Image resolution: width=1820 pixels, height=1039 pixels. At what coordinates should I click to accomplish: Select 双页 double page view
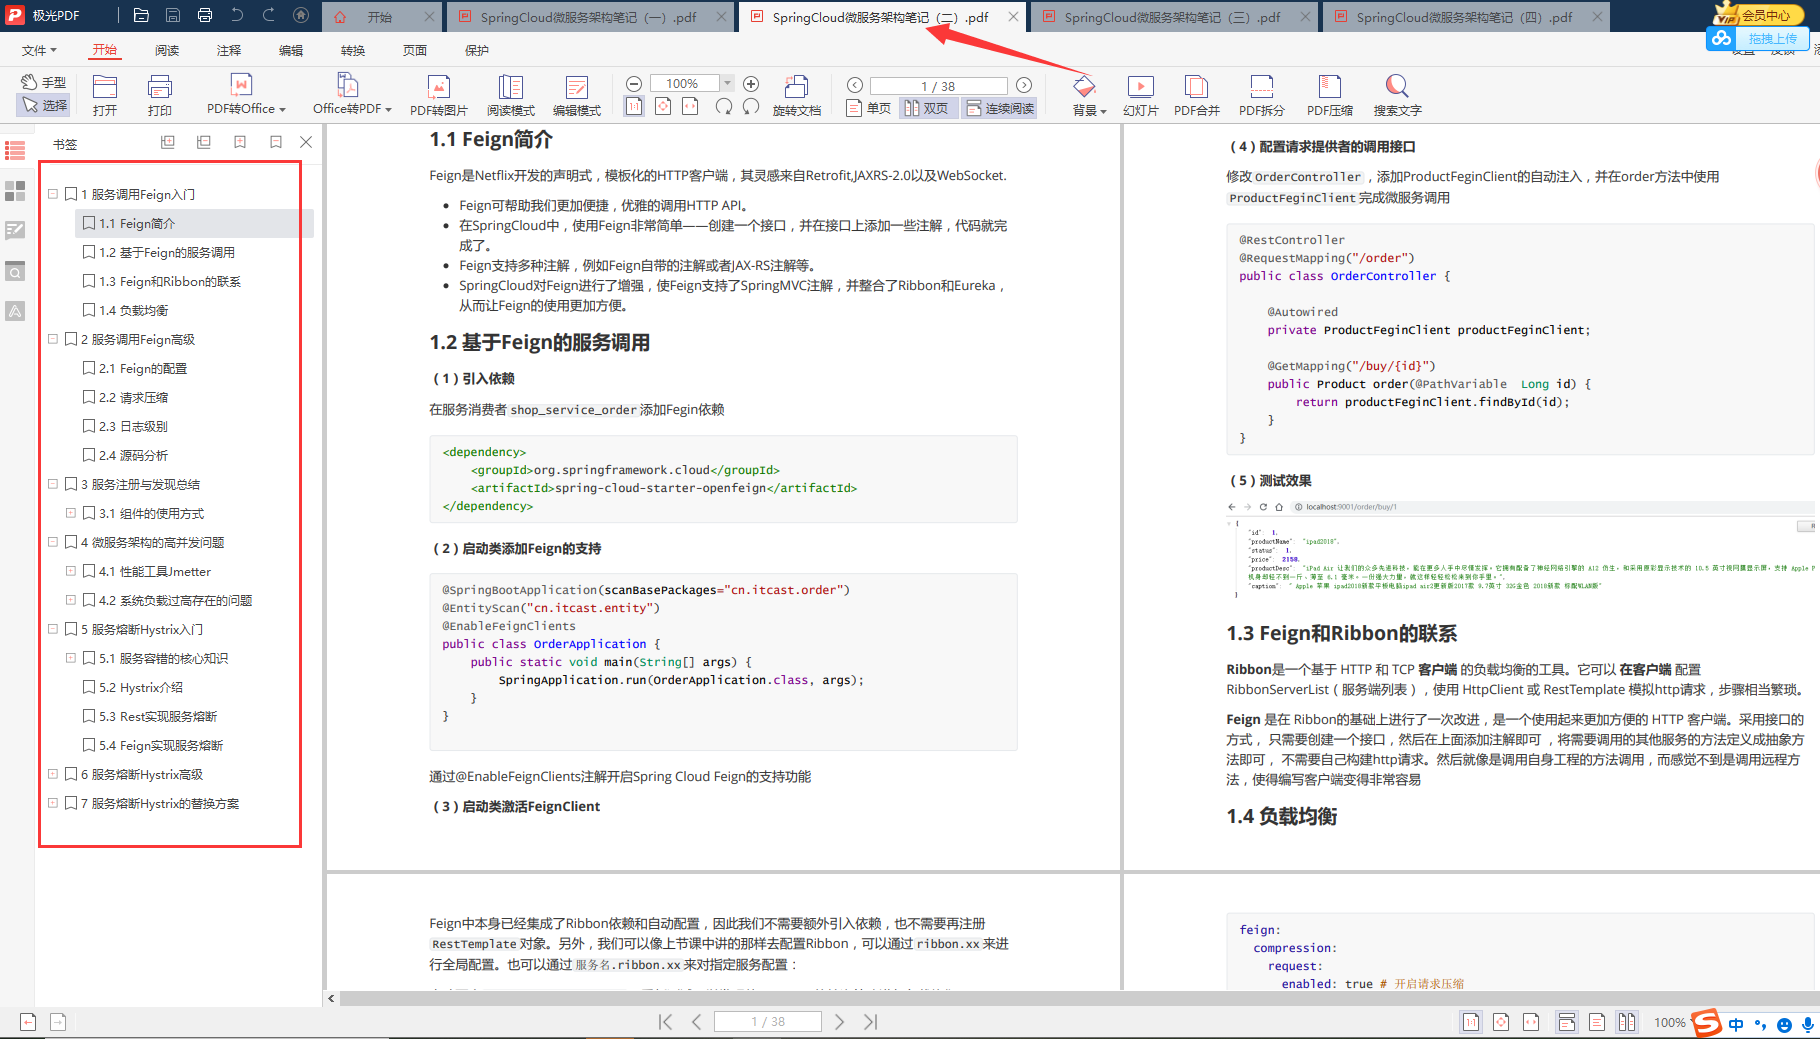926,108
